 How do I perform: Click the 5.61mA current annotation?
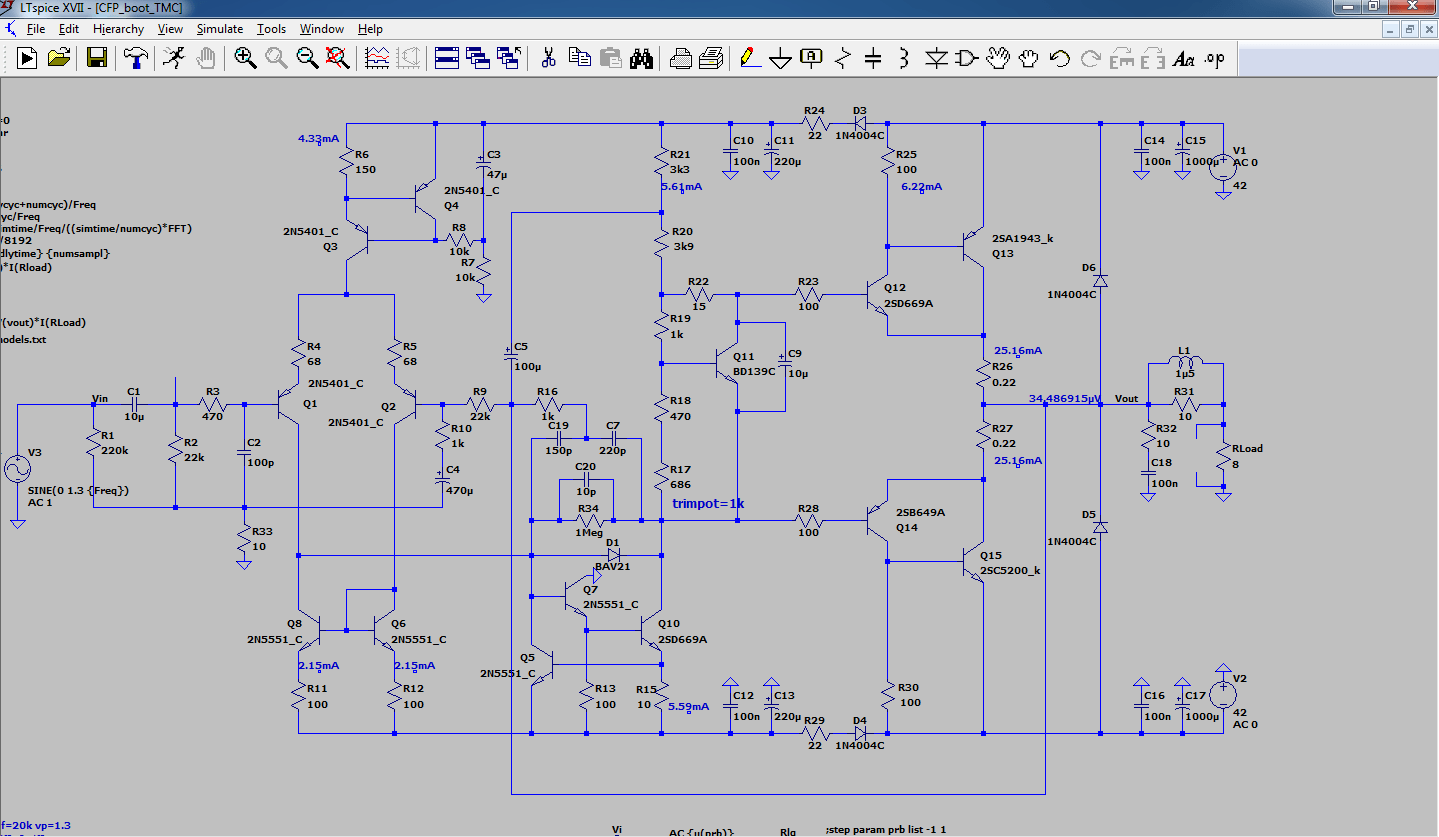coord(681,186)
